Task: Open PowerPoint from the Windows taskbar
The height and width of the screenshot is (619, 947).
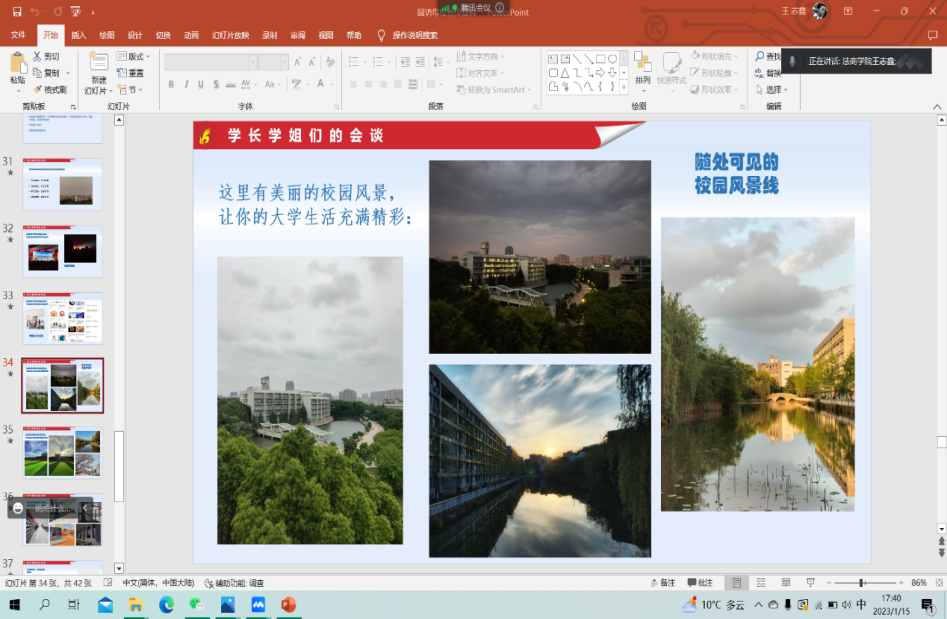Action: [x=289, y=605]
